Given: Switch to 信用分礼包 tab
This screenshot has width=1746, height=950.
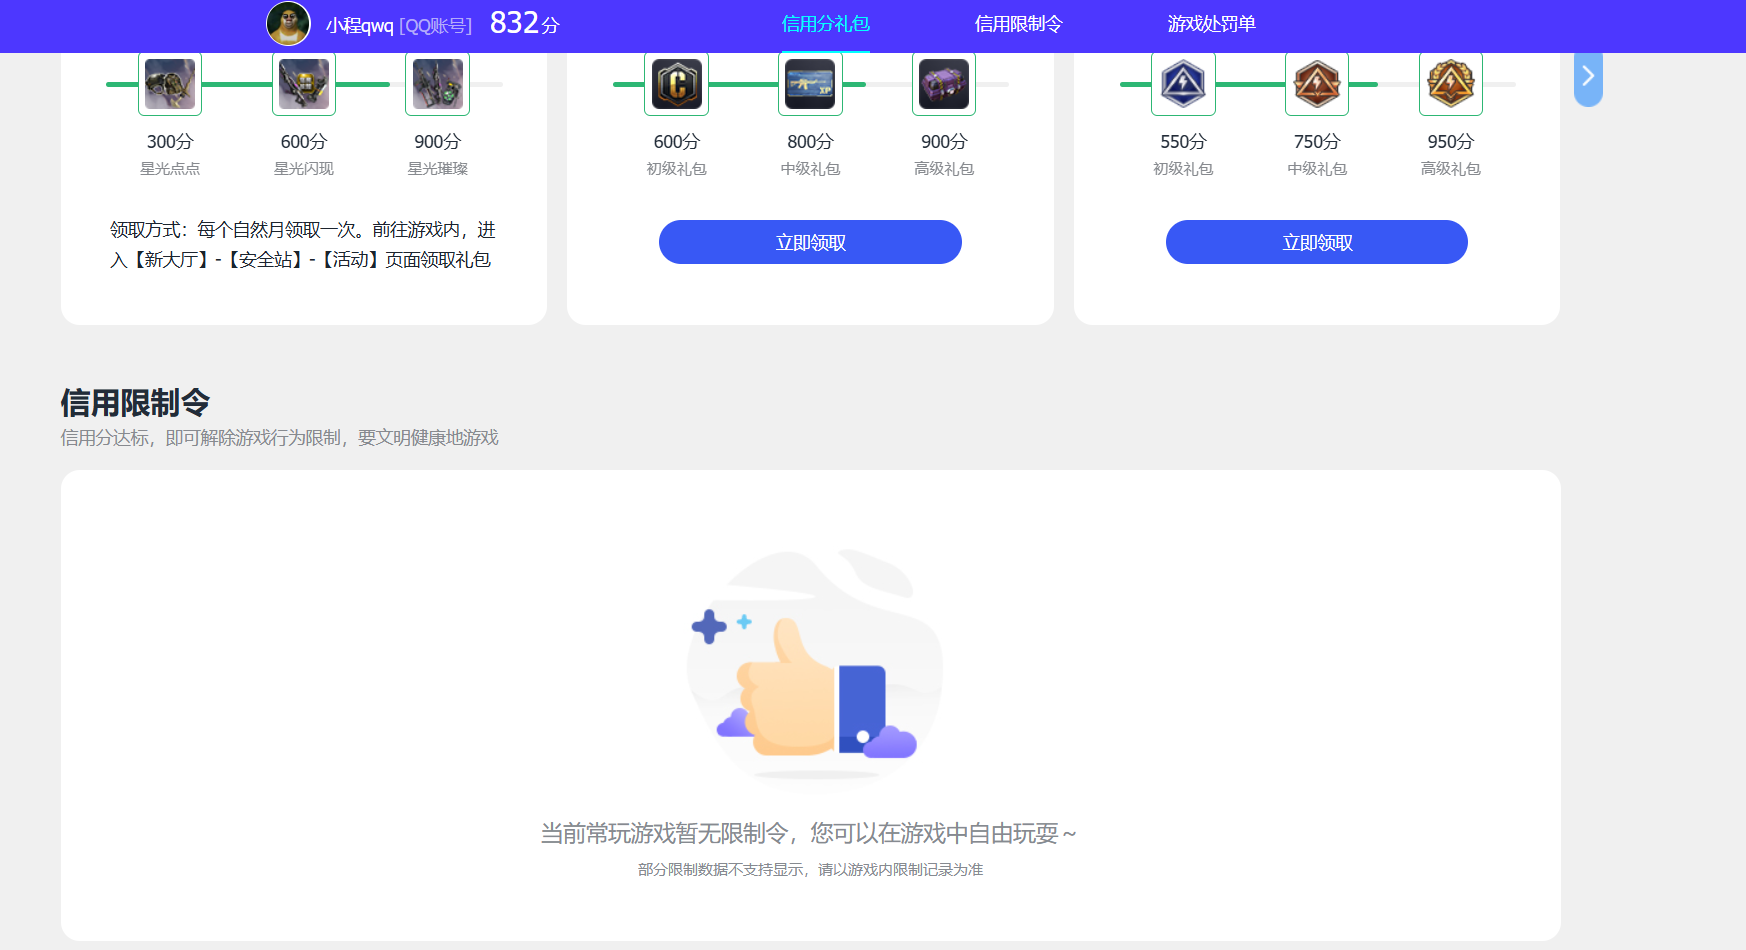Looking at the screenshot, I should pyautogui.click(x=825, y=24).
